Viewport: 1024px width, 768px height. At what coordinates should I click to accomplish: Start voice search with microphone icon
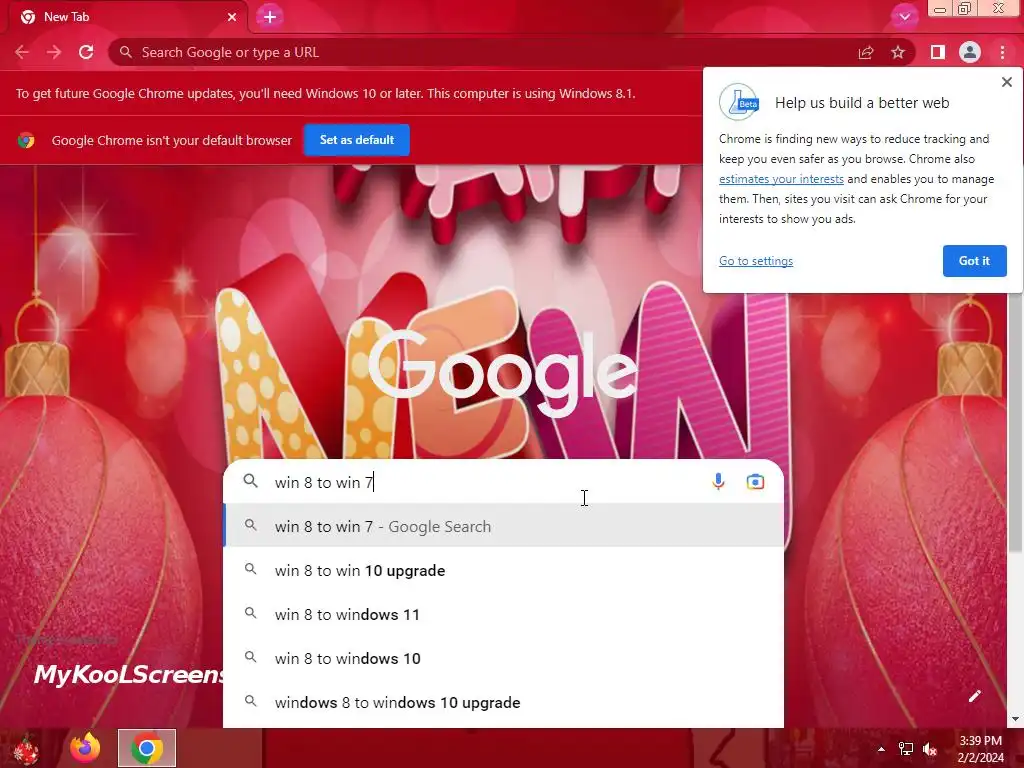click(718, 482)
